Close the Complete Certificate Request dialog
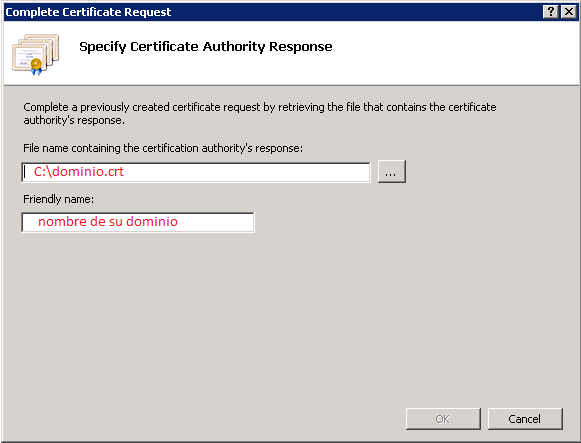The height and width of the screenshot is (443, 581). 568,12
